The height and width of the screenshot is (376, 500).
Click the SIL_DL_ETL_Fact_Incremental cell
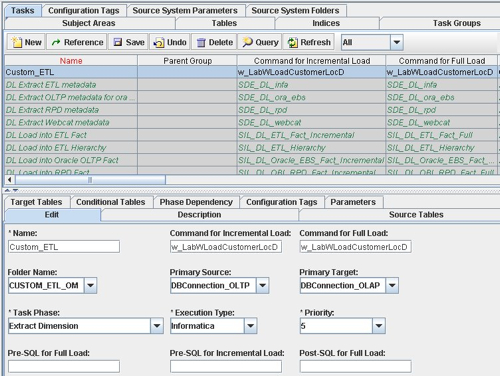(x=311, y=135)
